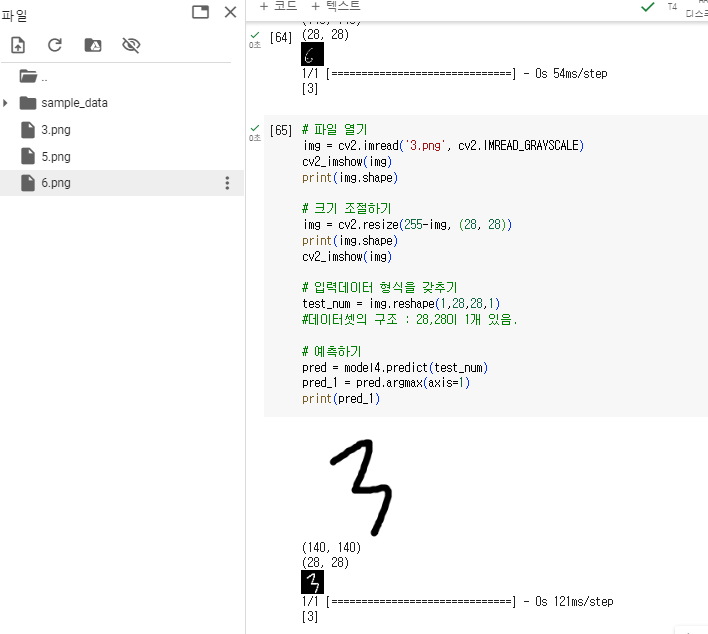The width and height of the screenshot is (708, 634).
Task: Click the model4.predict(test_num) line
Action: coord(395,368)
